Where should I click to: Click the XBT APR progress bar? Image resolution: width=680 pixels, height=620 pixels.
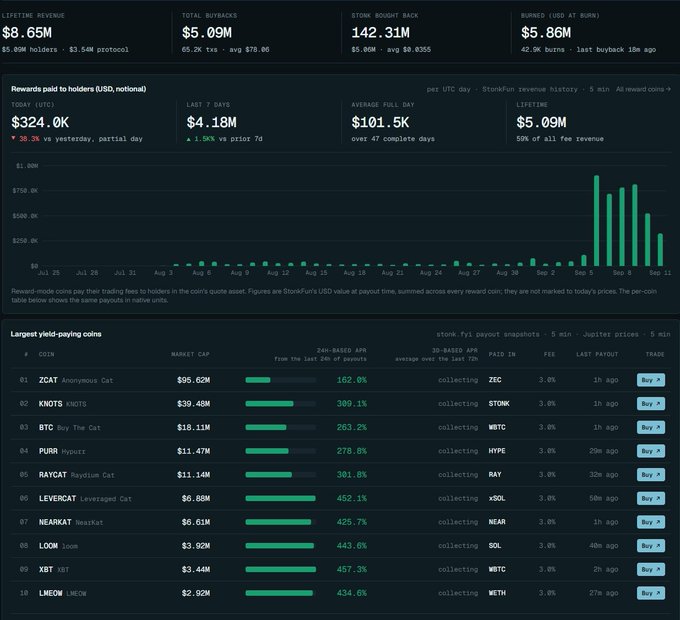coord(281,569)
